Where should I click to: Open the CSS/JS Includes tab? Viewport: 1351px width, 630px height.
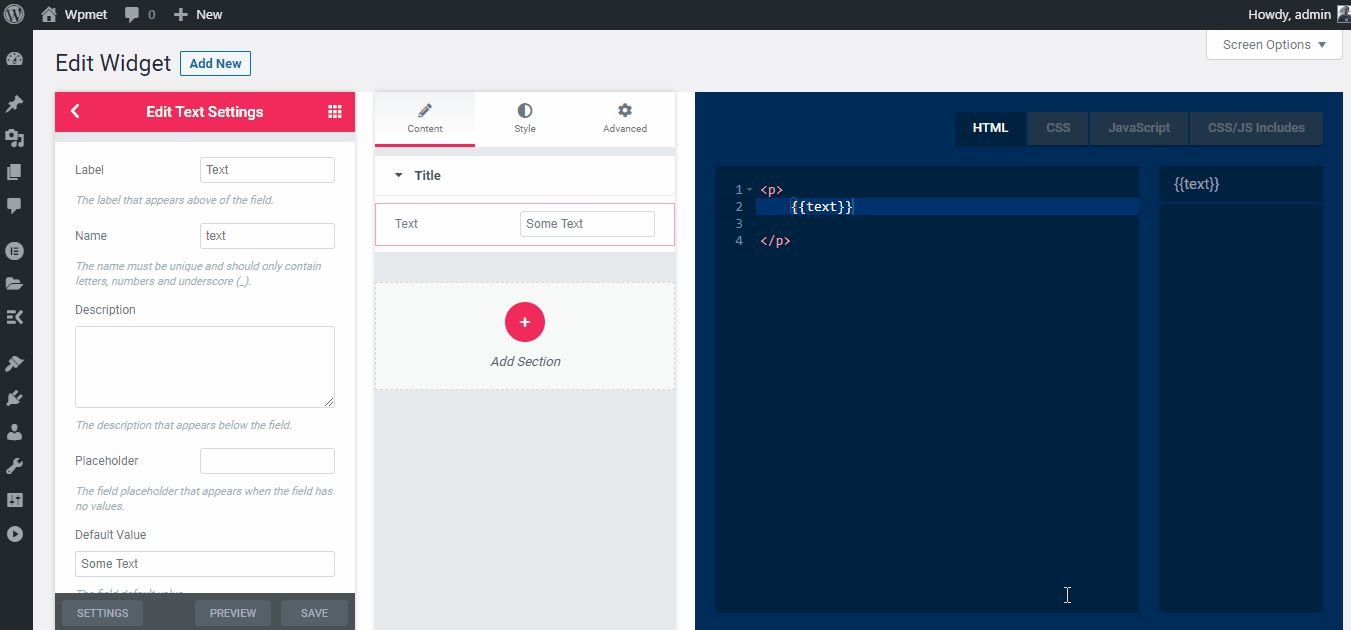(x=1256, y=128)
